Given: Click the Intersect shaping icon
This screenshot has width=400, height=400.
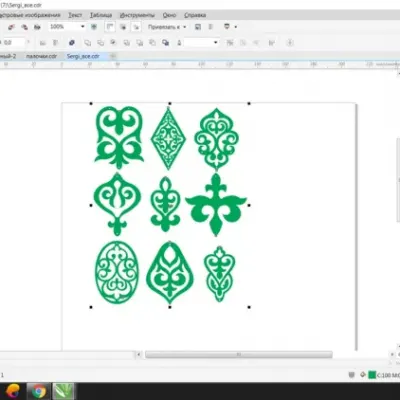Looking at the screenshot, I should click(113, 43).
